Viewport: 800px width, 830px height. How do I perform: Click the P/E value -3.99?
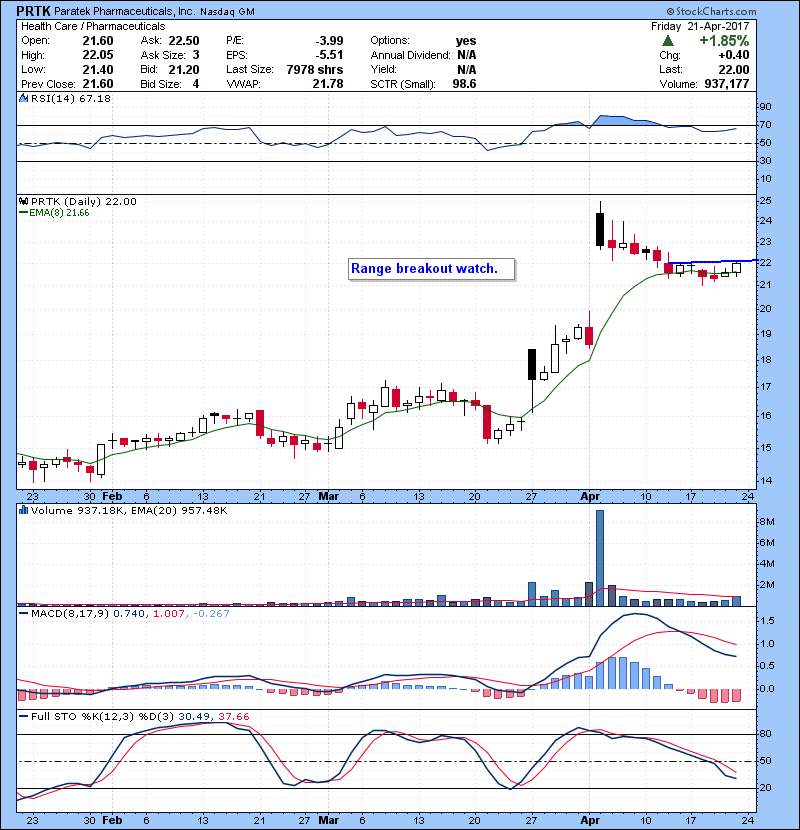329,41
